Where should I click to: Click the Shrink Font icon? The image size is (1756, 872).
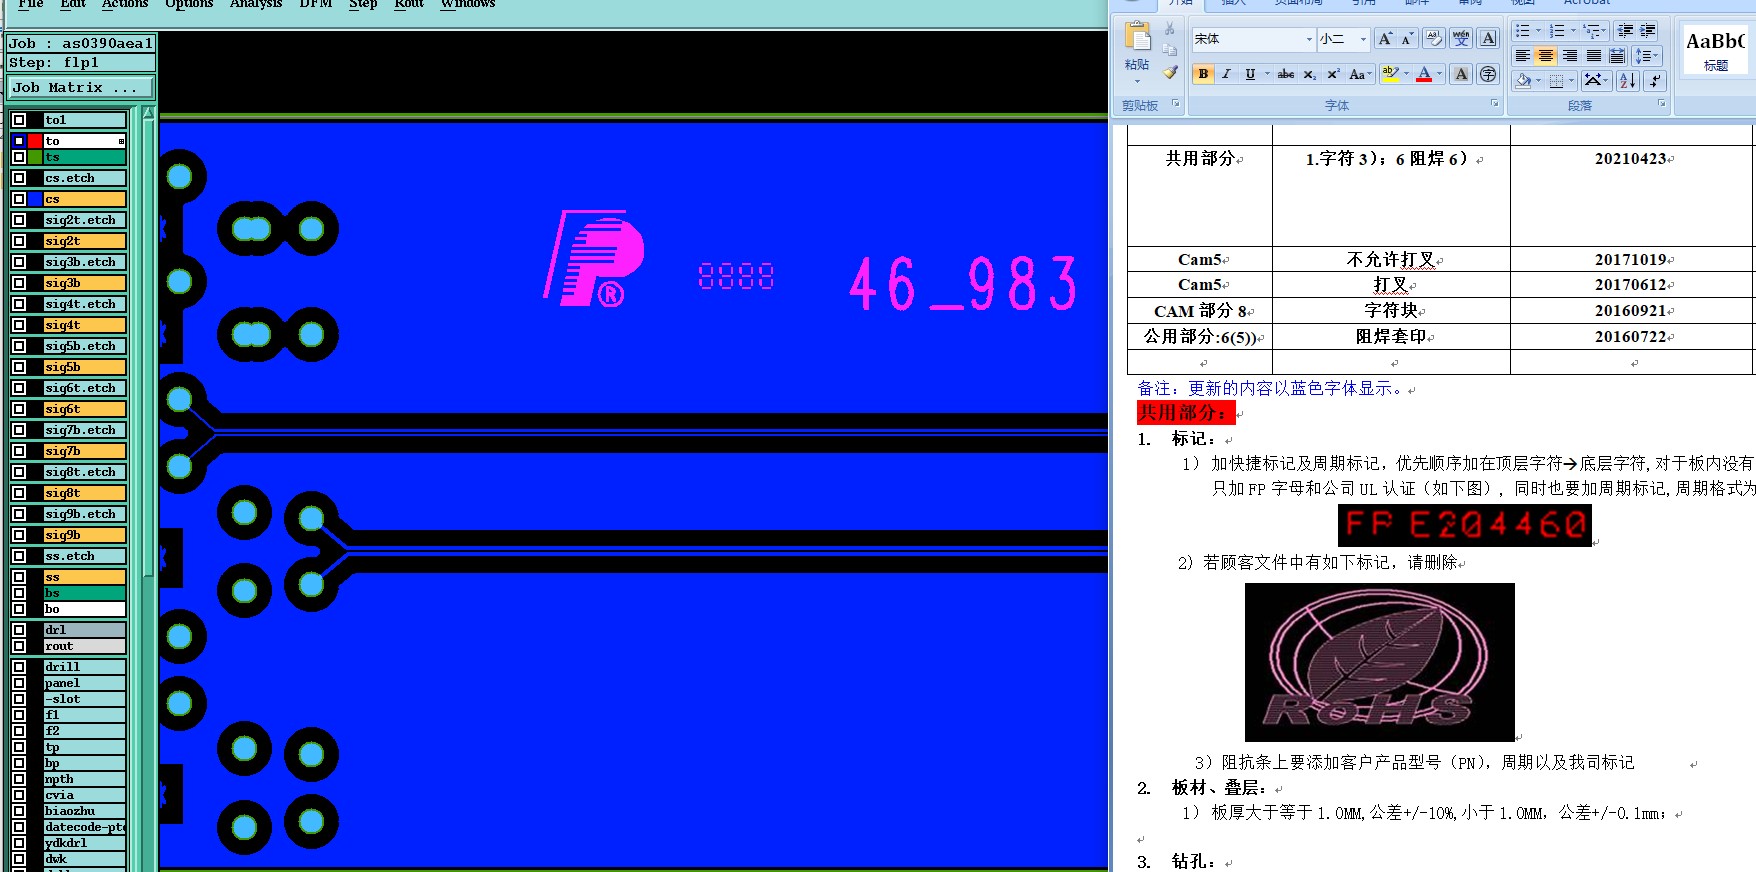coord(1407,39)
